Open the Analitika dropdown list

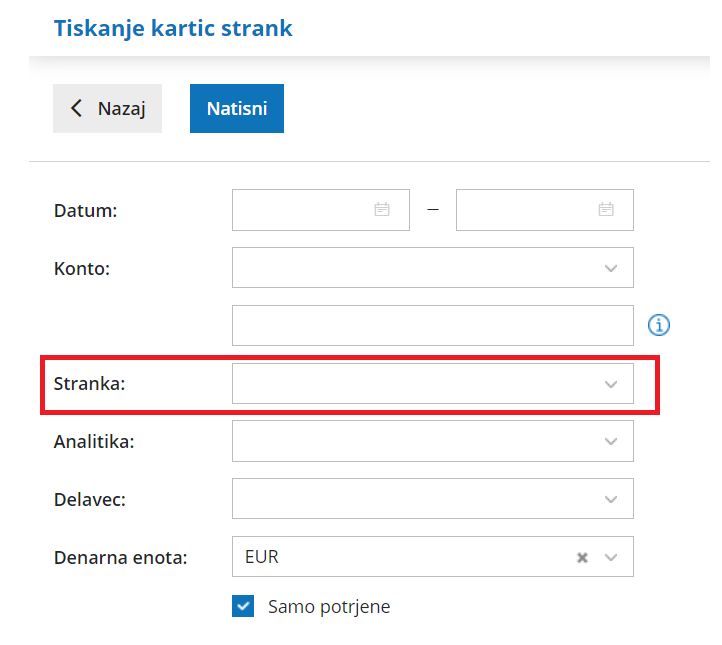(611, 441)
